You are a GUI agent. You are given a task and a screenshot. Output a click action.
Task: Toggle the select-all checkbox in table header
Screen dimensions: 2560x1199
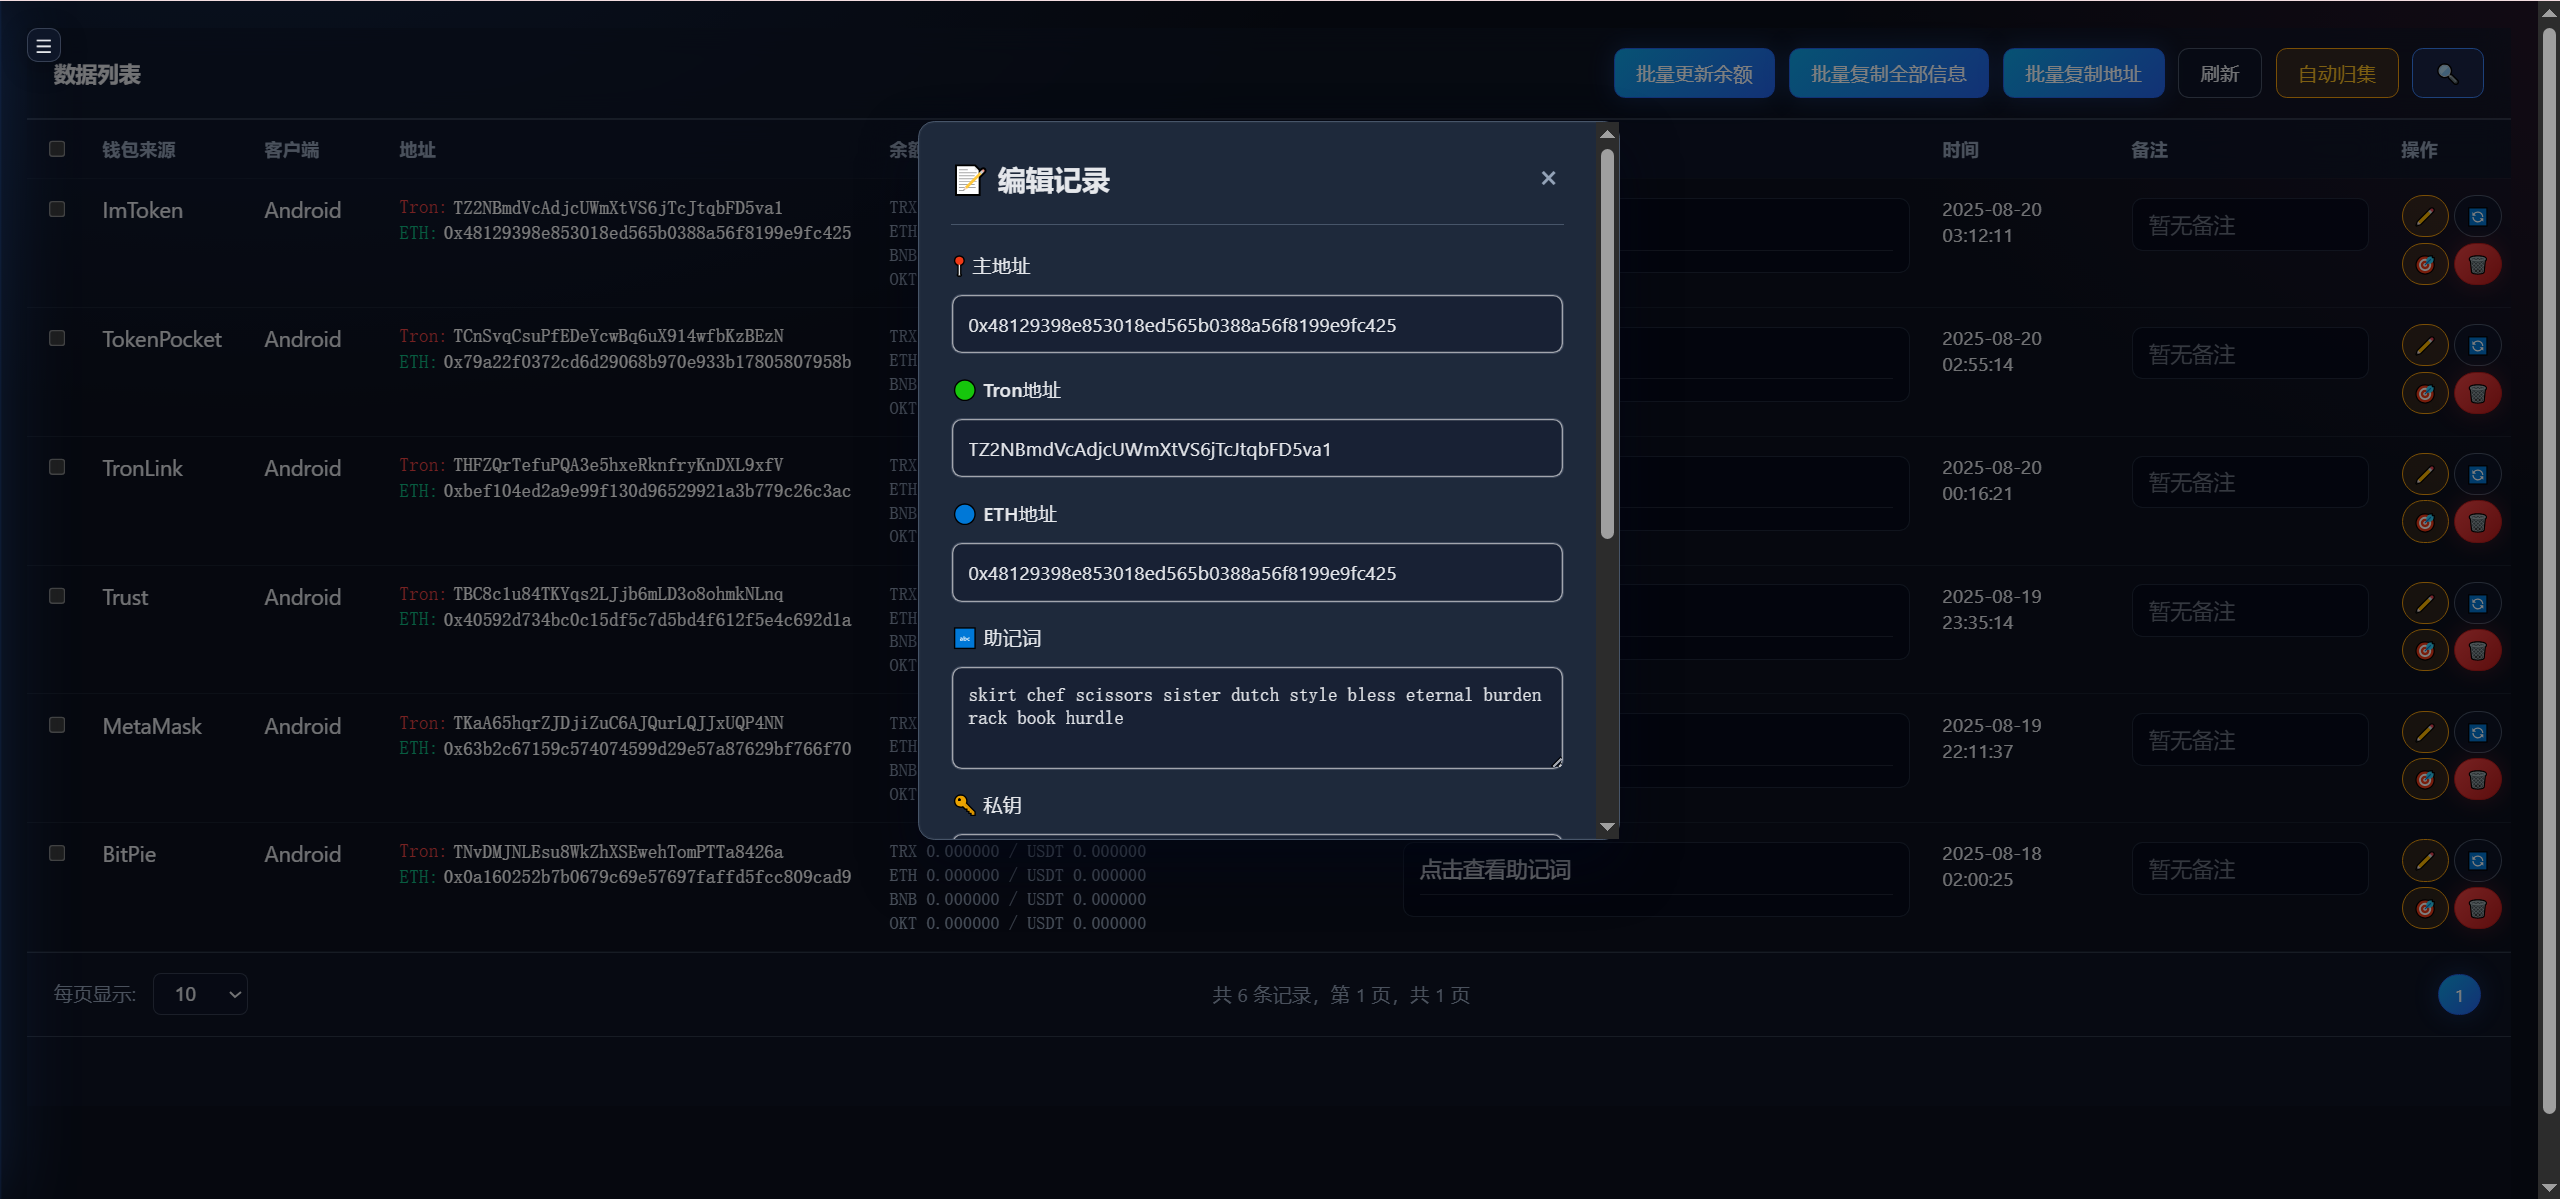pos(57,149)
